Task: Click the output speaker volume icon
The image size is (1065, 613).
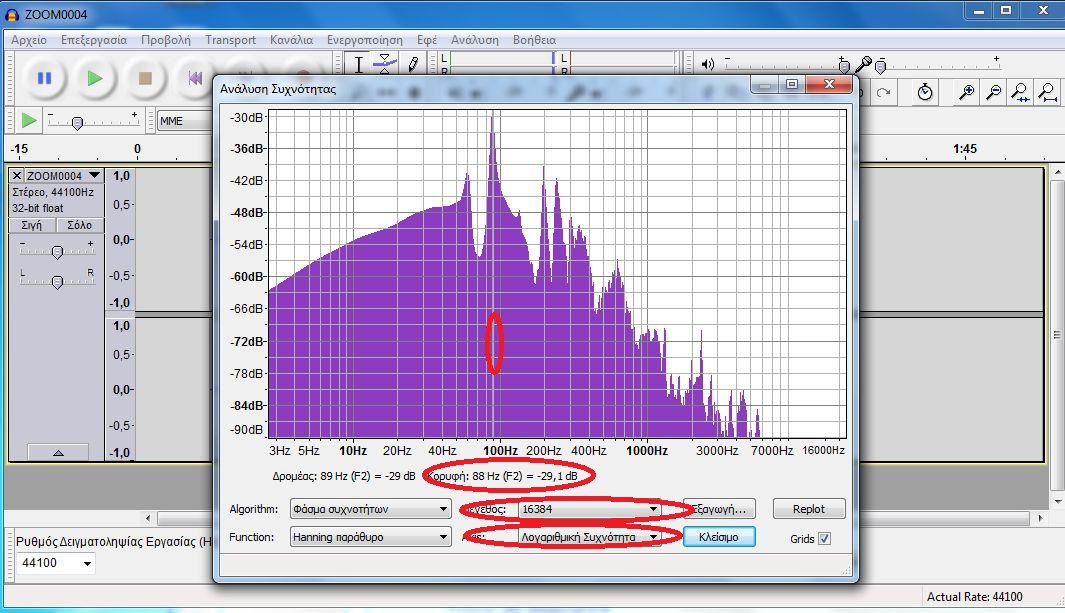Action: tap(708, 64)
